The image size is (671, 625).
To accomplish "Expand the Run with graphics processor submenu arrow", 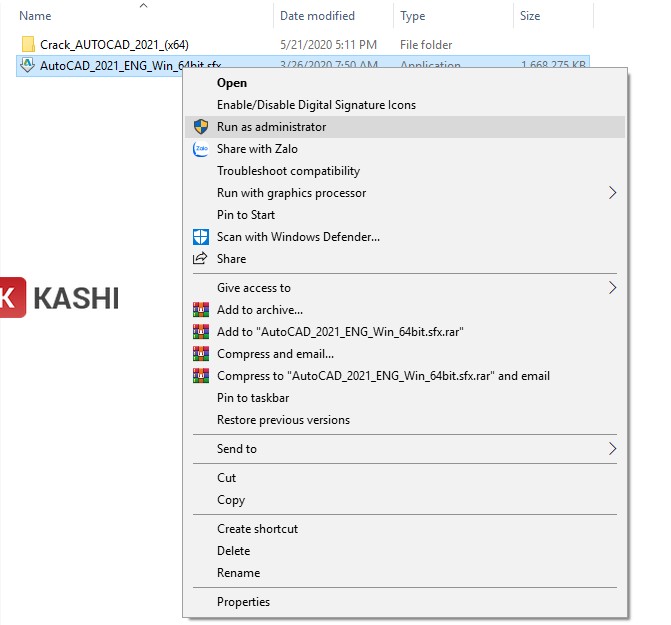I will tap(612, 193).
